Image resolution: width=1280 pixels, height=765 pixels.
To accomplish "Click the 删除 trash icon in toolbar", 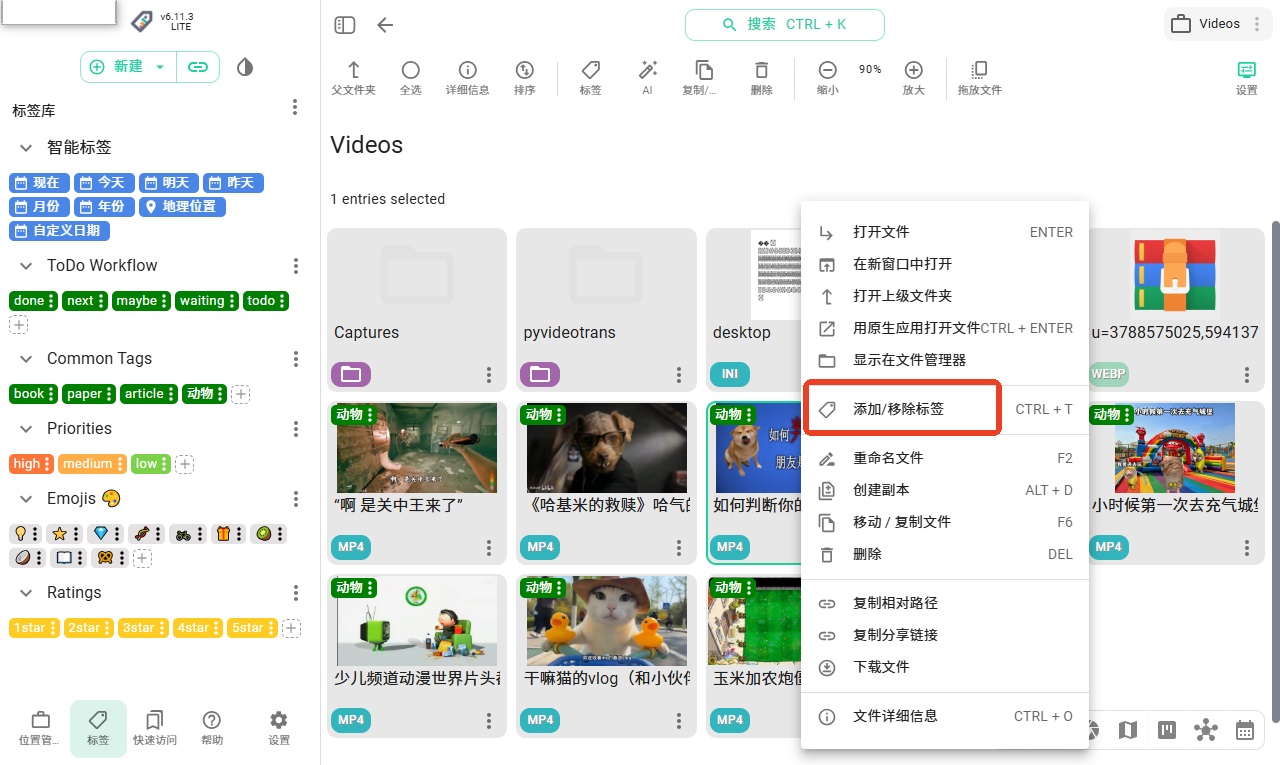I will pos(761,78).
